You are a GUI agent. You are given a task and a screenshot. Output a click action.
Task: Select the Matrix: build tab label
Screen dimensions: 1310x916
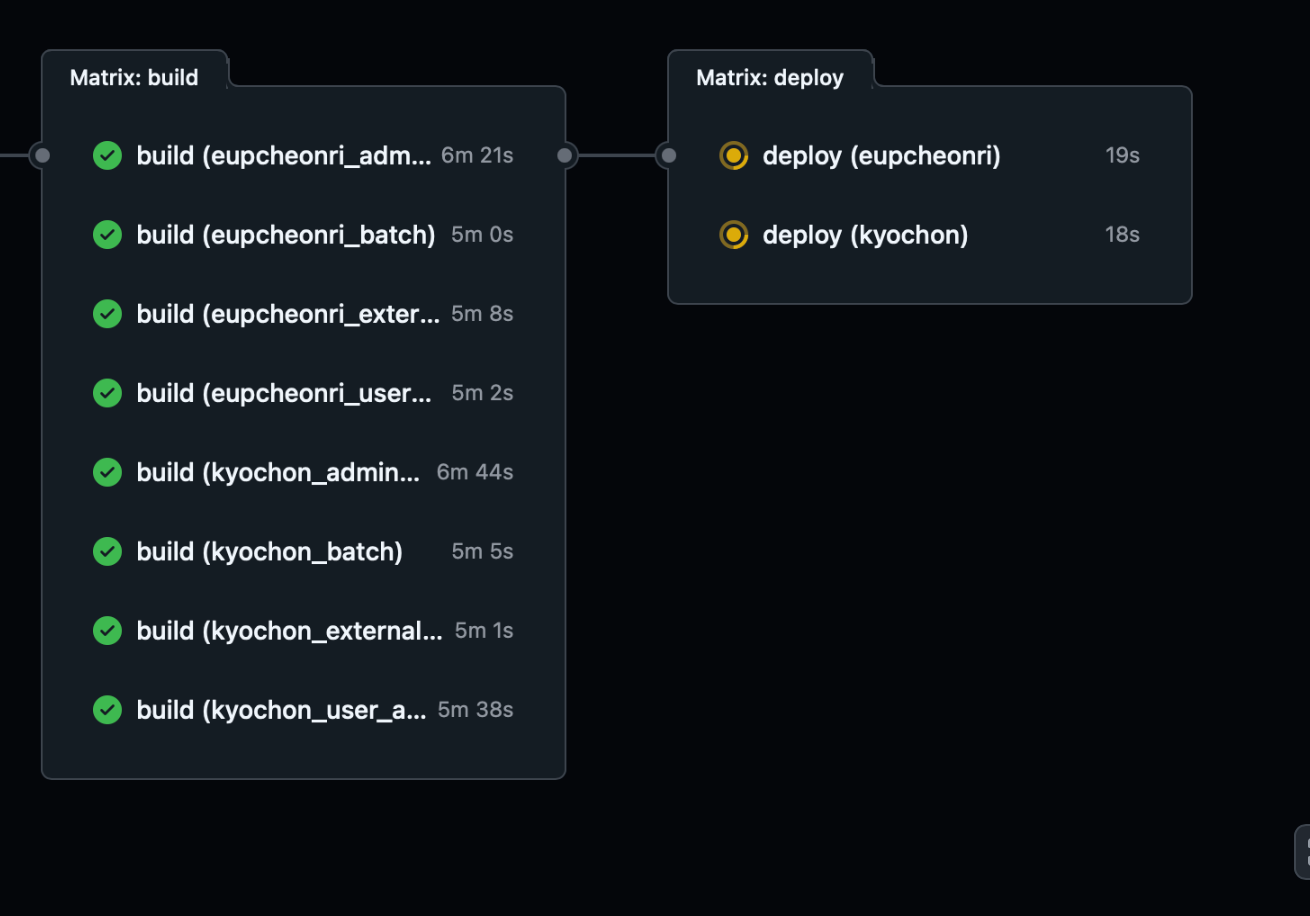click(x=134, y=77)
